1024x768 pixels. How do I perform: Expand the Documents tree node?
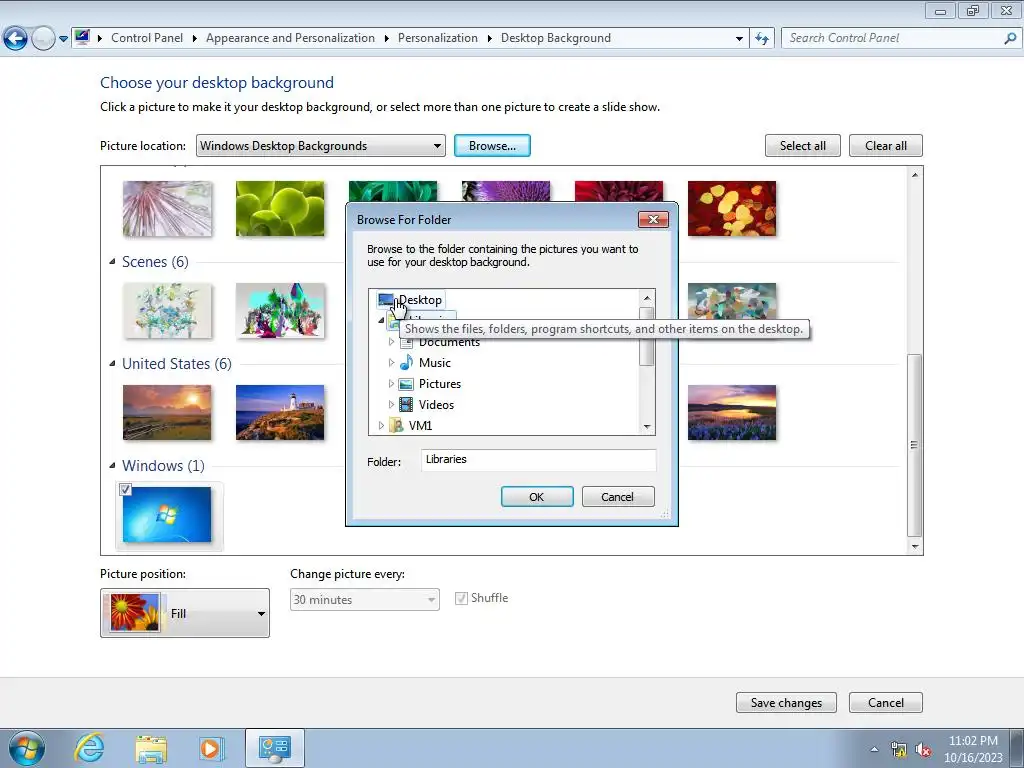coord(391,342)
